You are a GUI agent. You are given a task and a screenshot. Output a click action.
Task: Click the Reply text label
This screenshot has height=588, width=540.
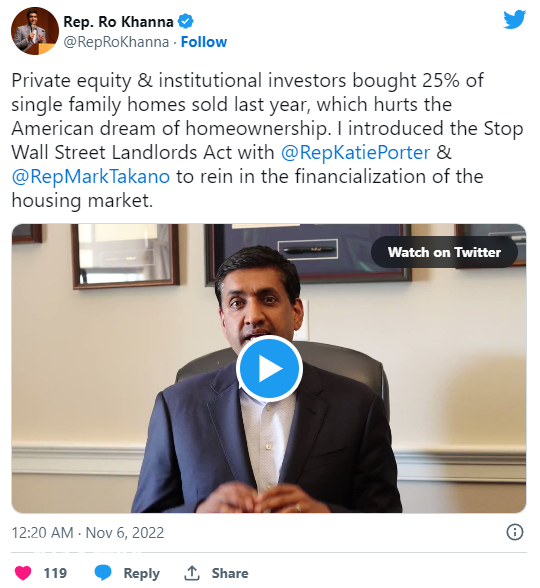[141, 573]
